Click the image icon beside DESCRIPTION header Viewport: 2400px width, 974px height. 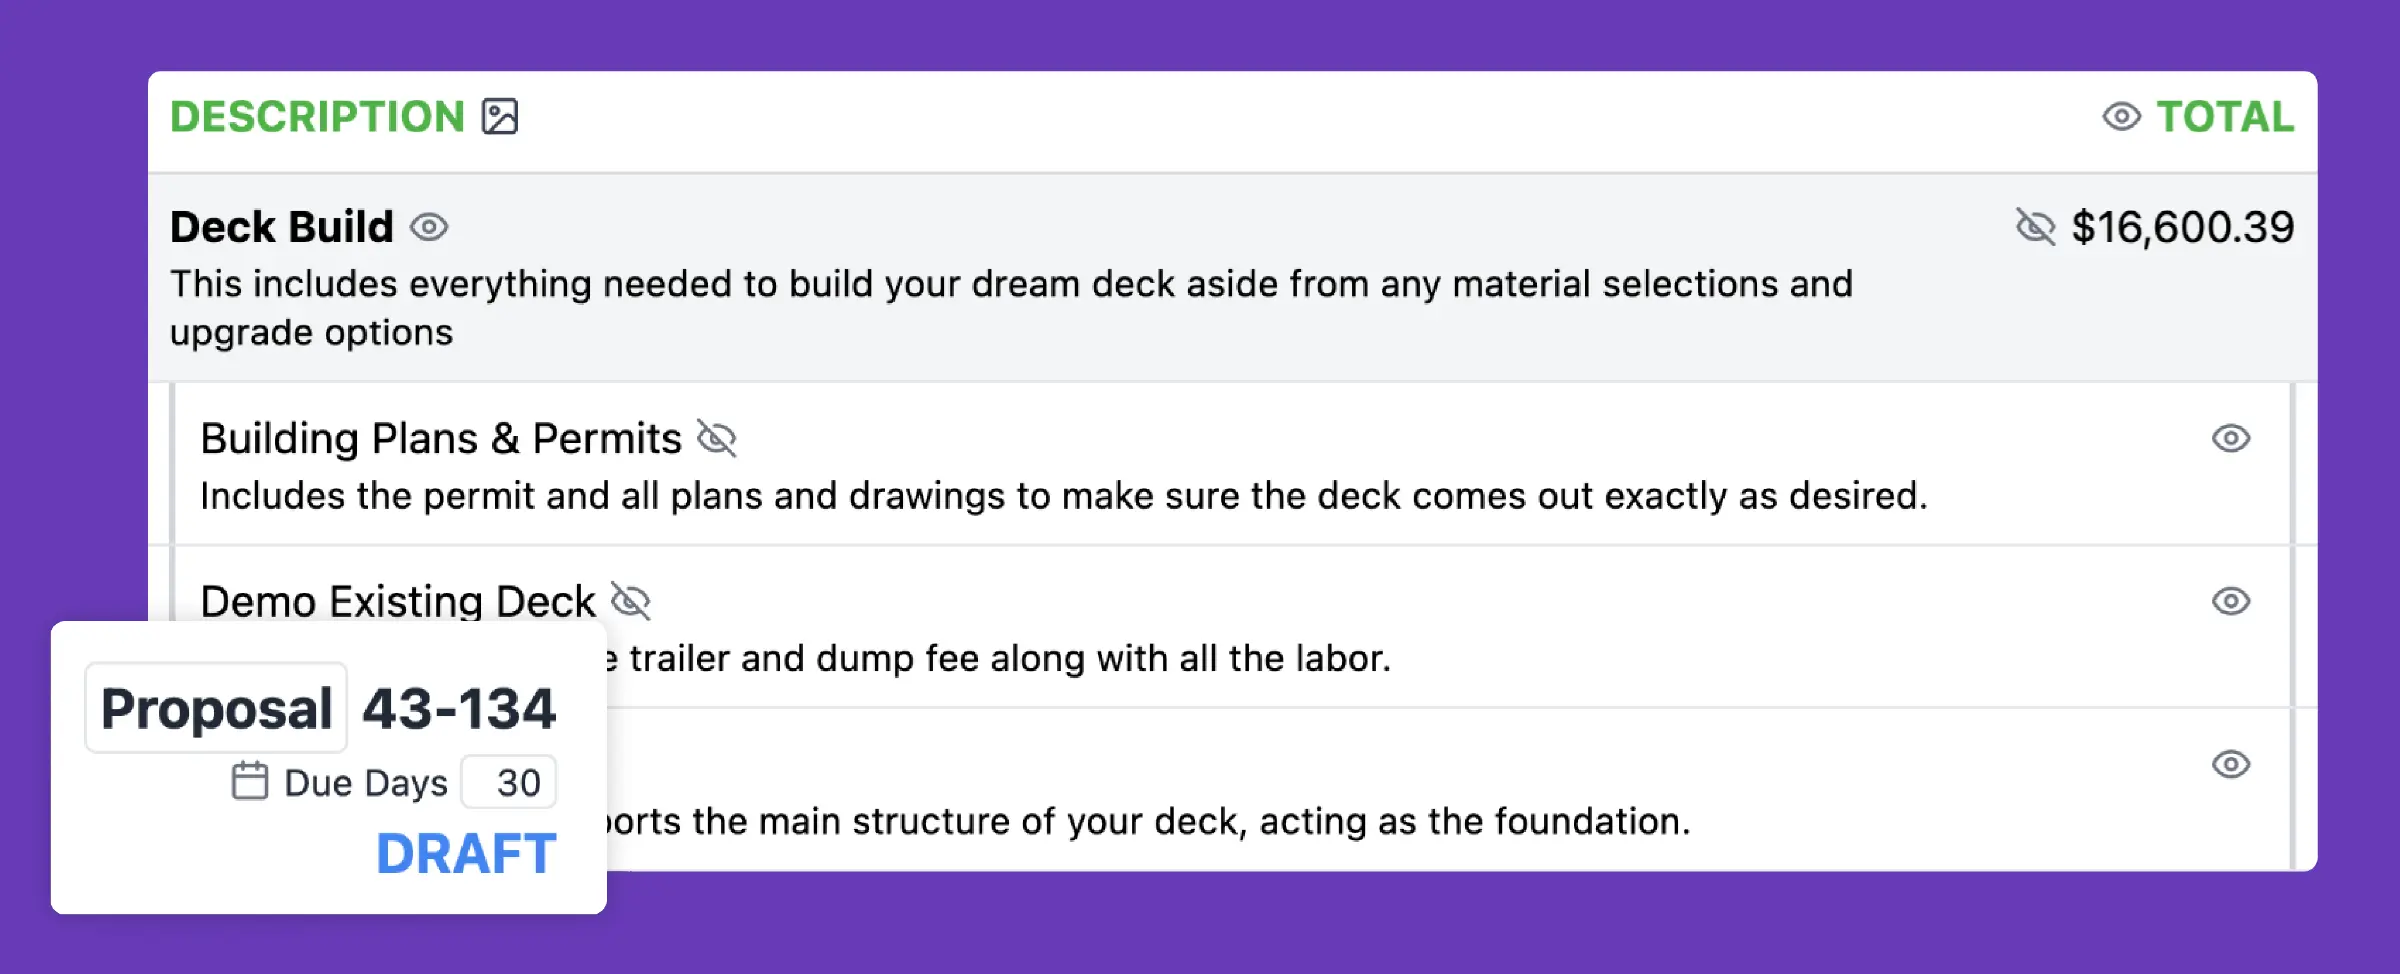pyautogui.click(x=500, y=117)
